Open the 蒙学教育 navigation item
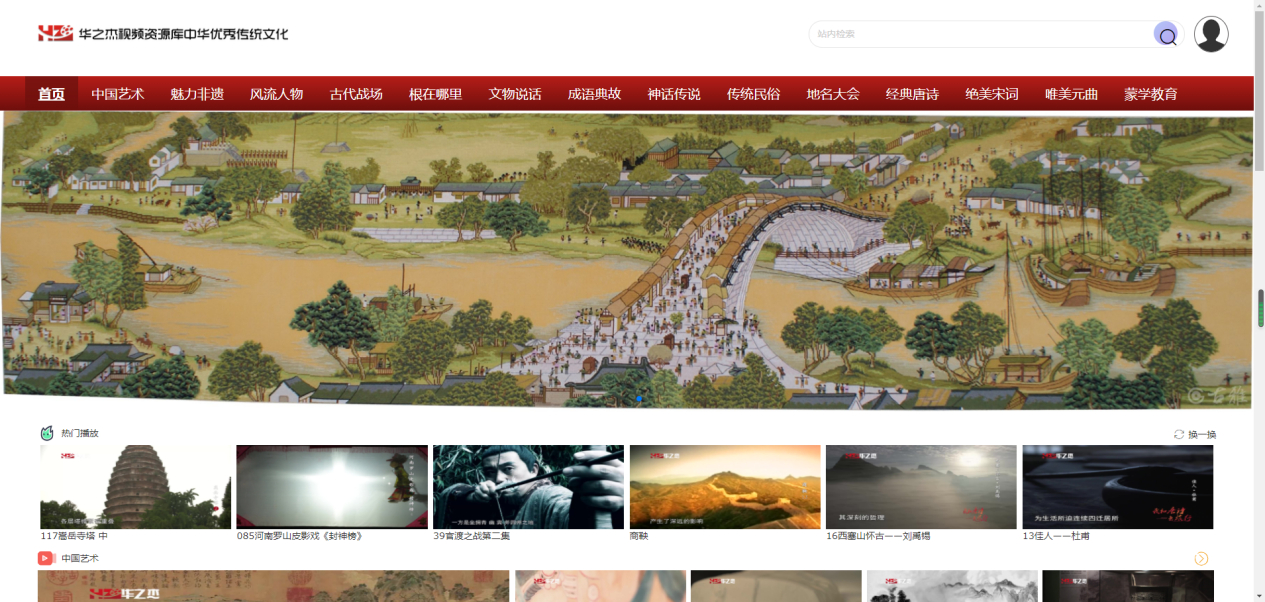 [x=1151, y=94]
